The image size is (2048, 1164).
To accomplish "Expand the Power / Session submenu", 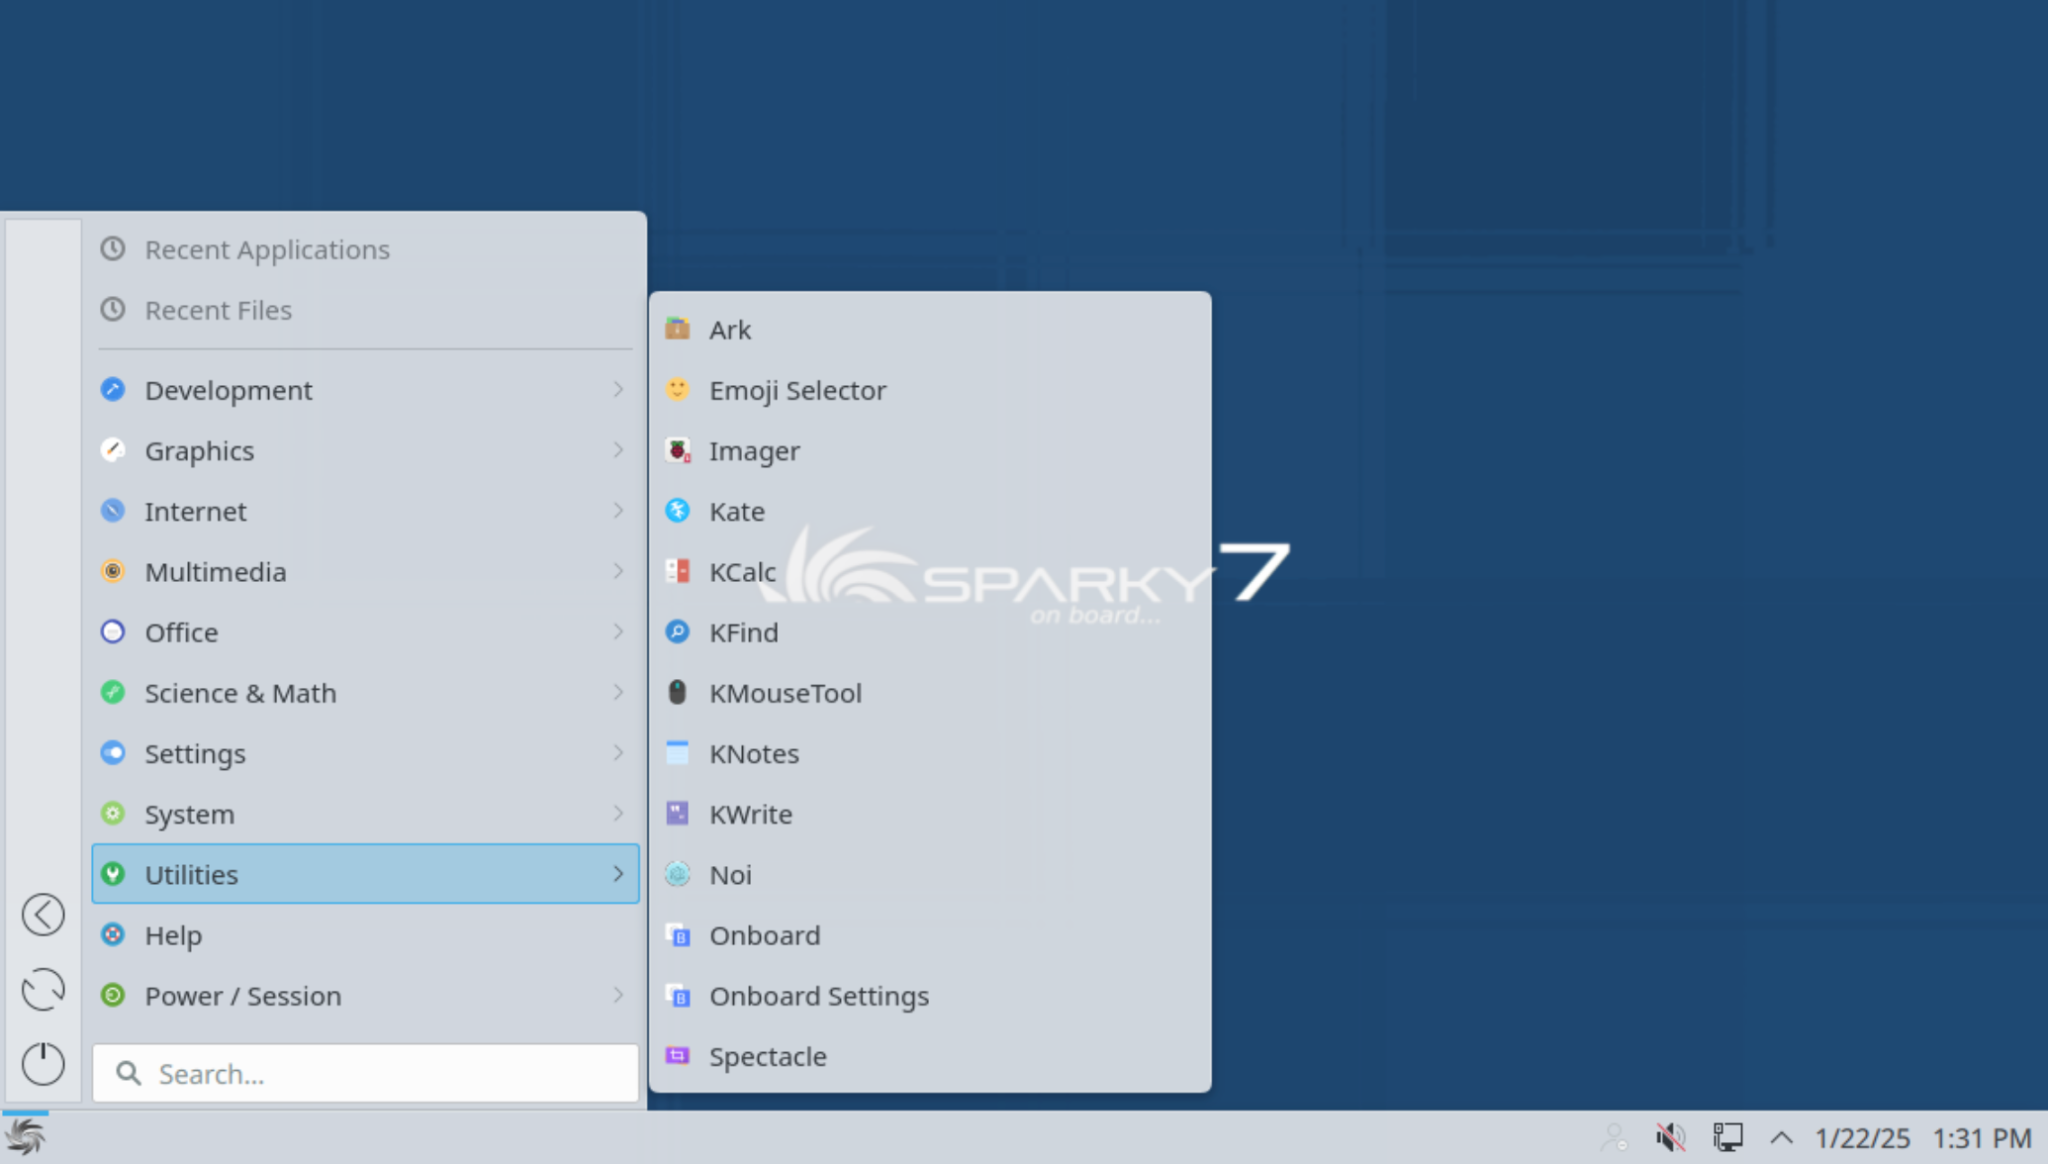I will point(243,995).
